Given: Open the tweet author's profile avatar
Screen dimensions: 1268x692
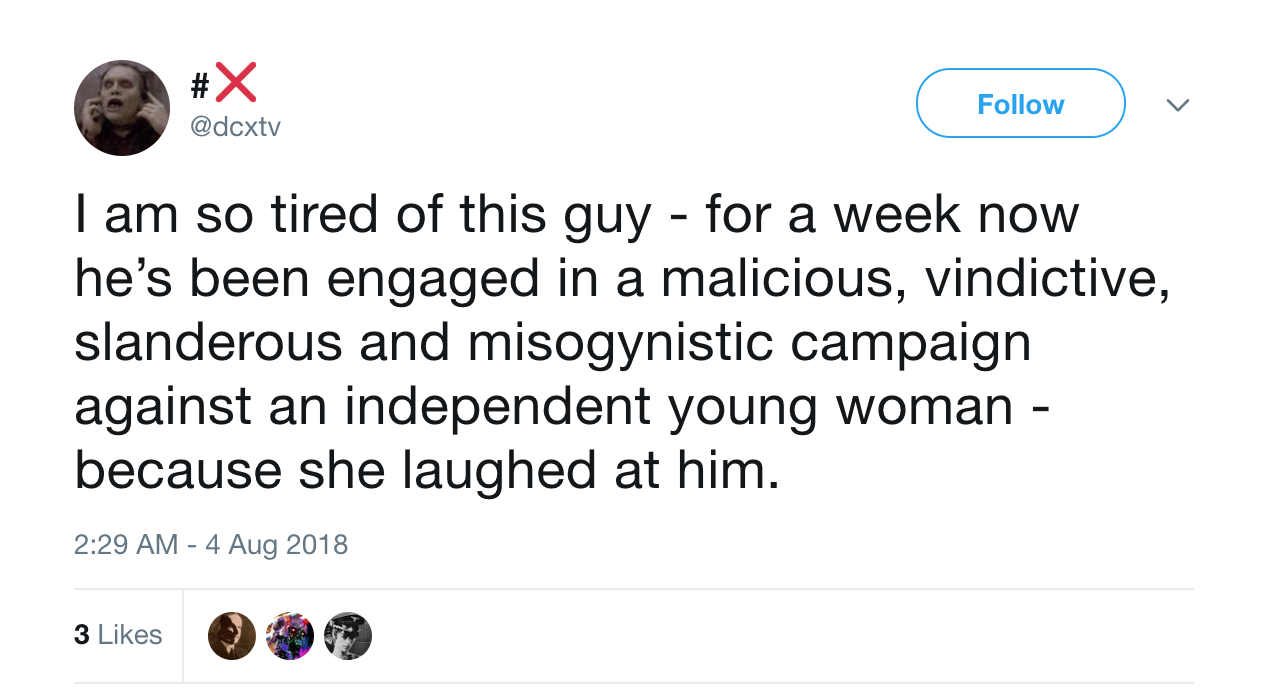Looking at the screenshot, I should click(x=122, y=108).
